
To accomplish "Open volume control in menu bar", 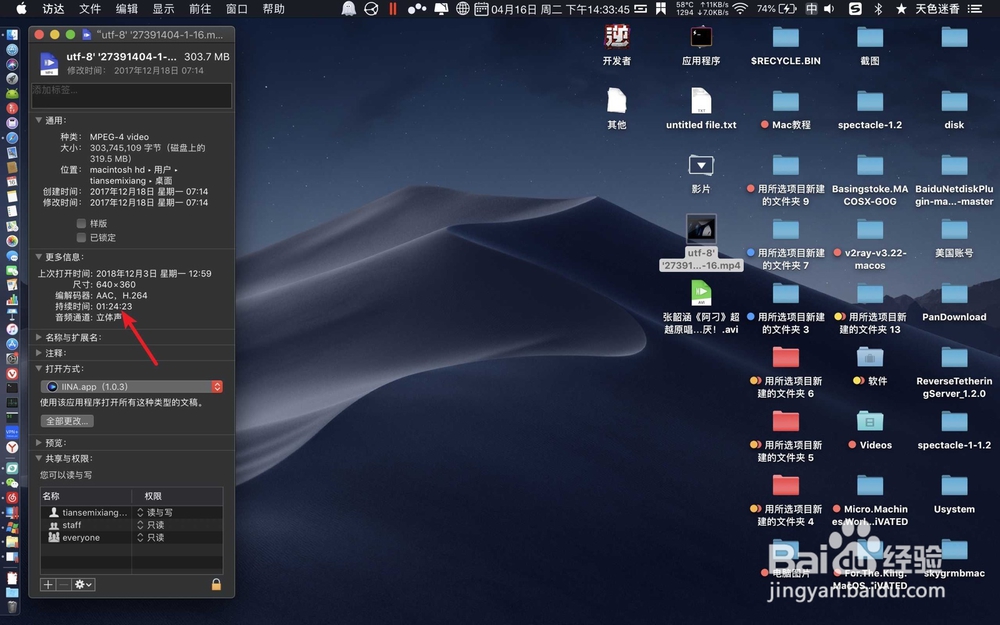I will pos(829,8).
